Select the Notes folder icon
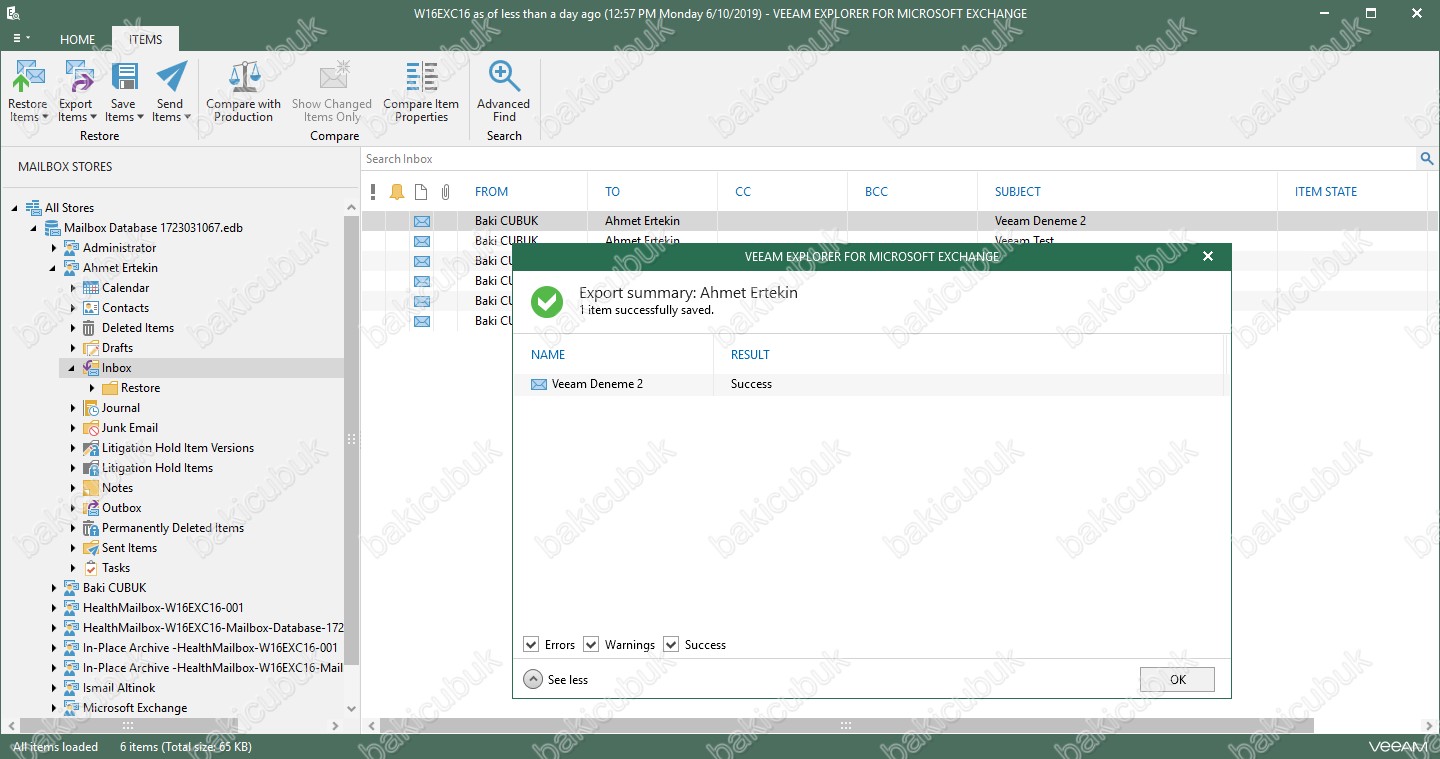 pos(91,488)
